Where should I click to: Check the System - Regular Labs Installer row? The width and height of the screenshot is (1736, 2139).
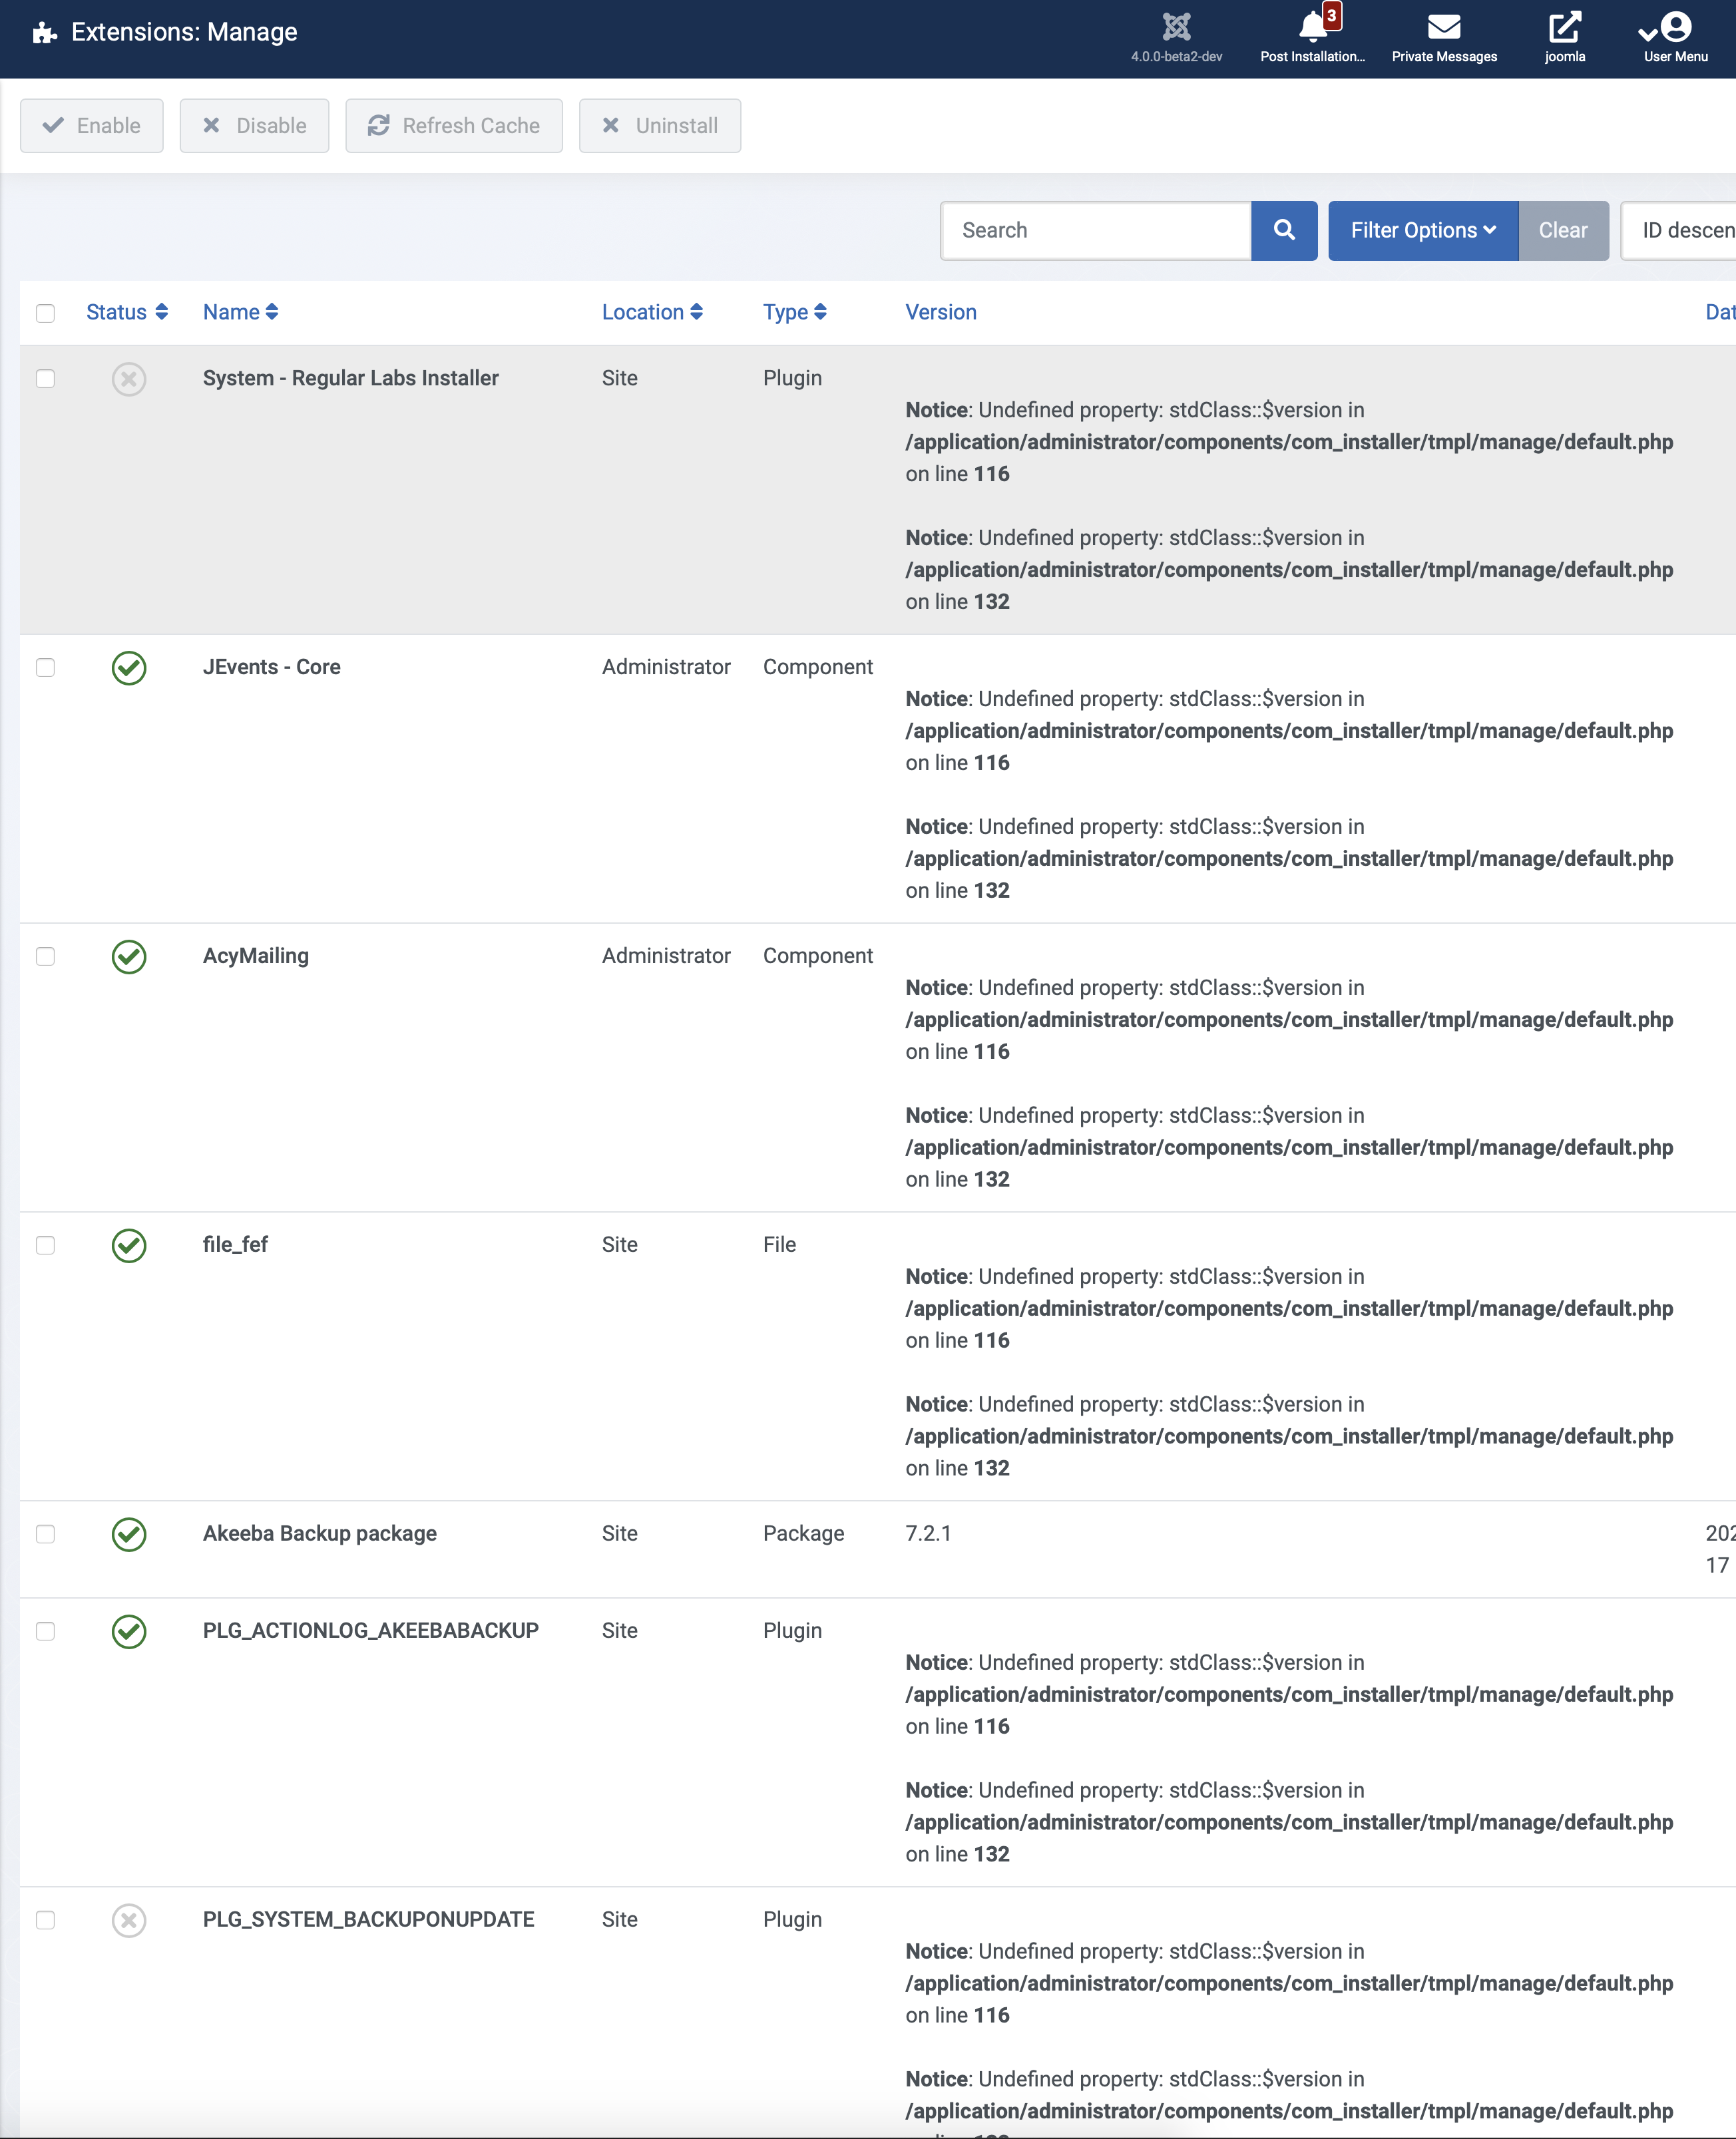click(x=45, y=379)
